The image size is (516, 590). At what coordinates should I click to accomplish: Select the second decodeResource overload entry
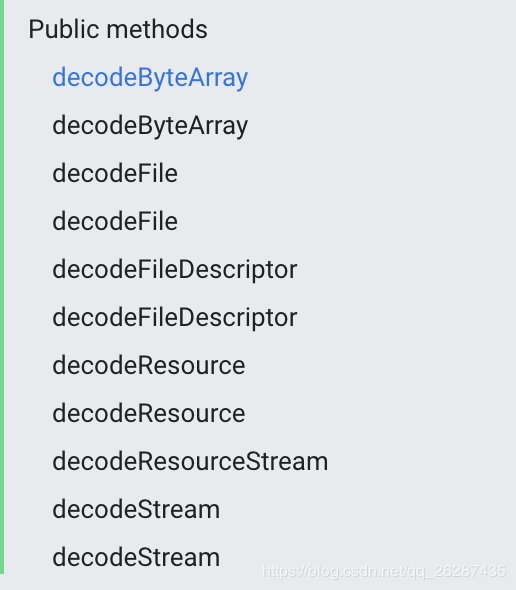[x=149, y=414]
